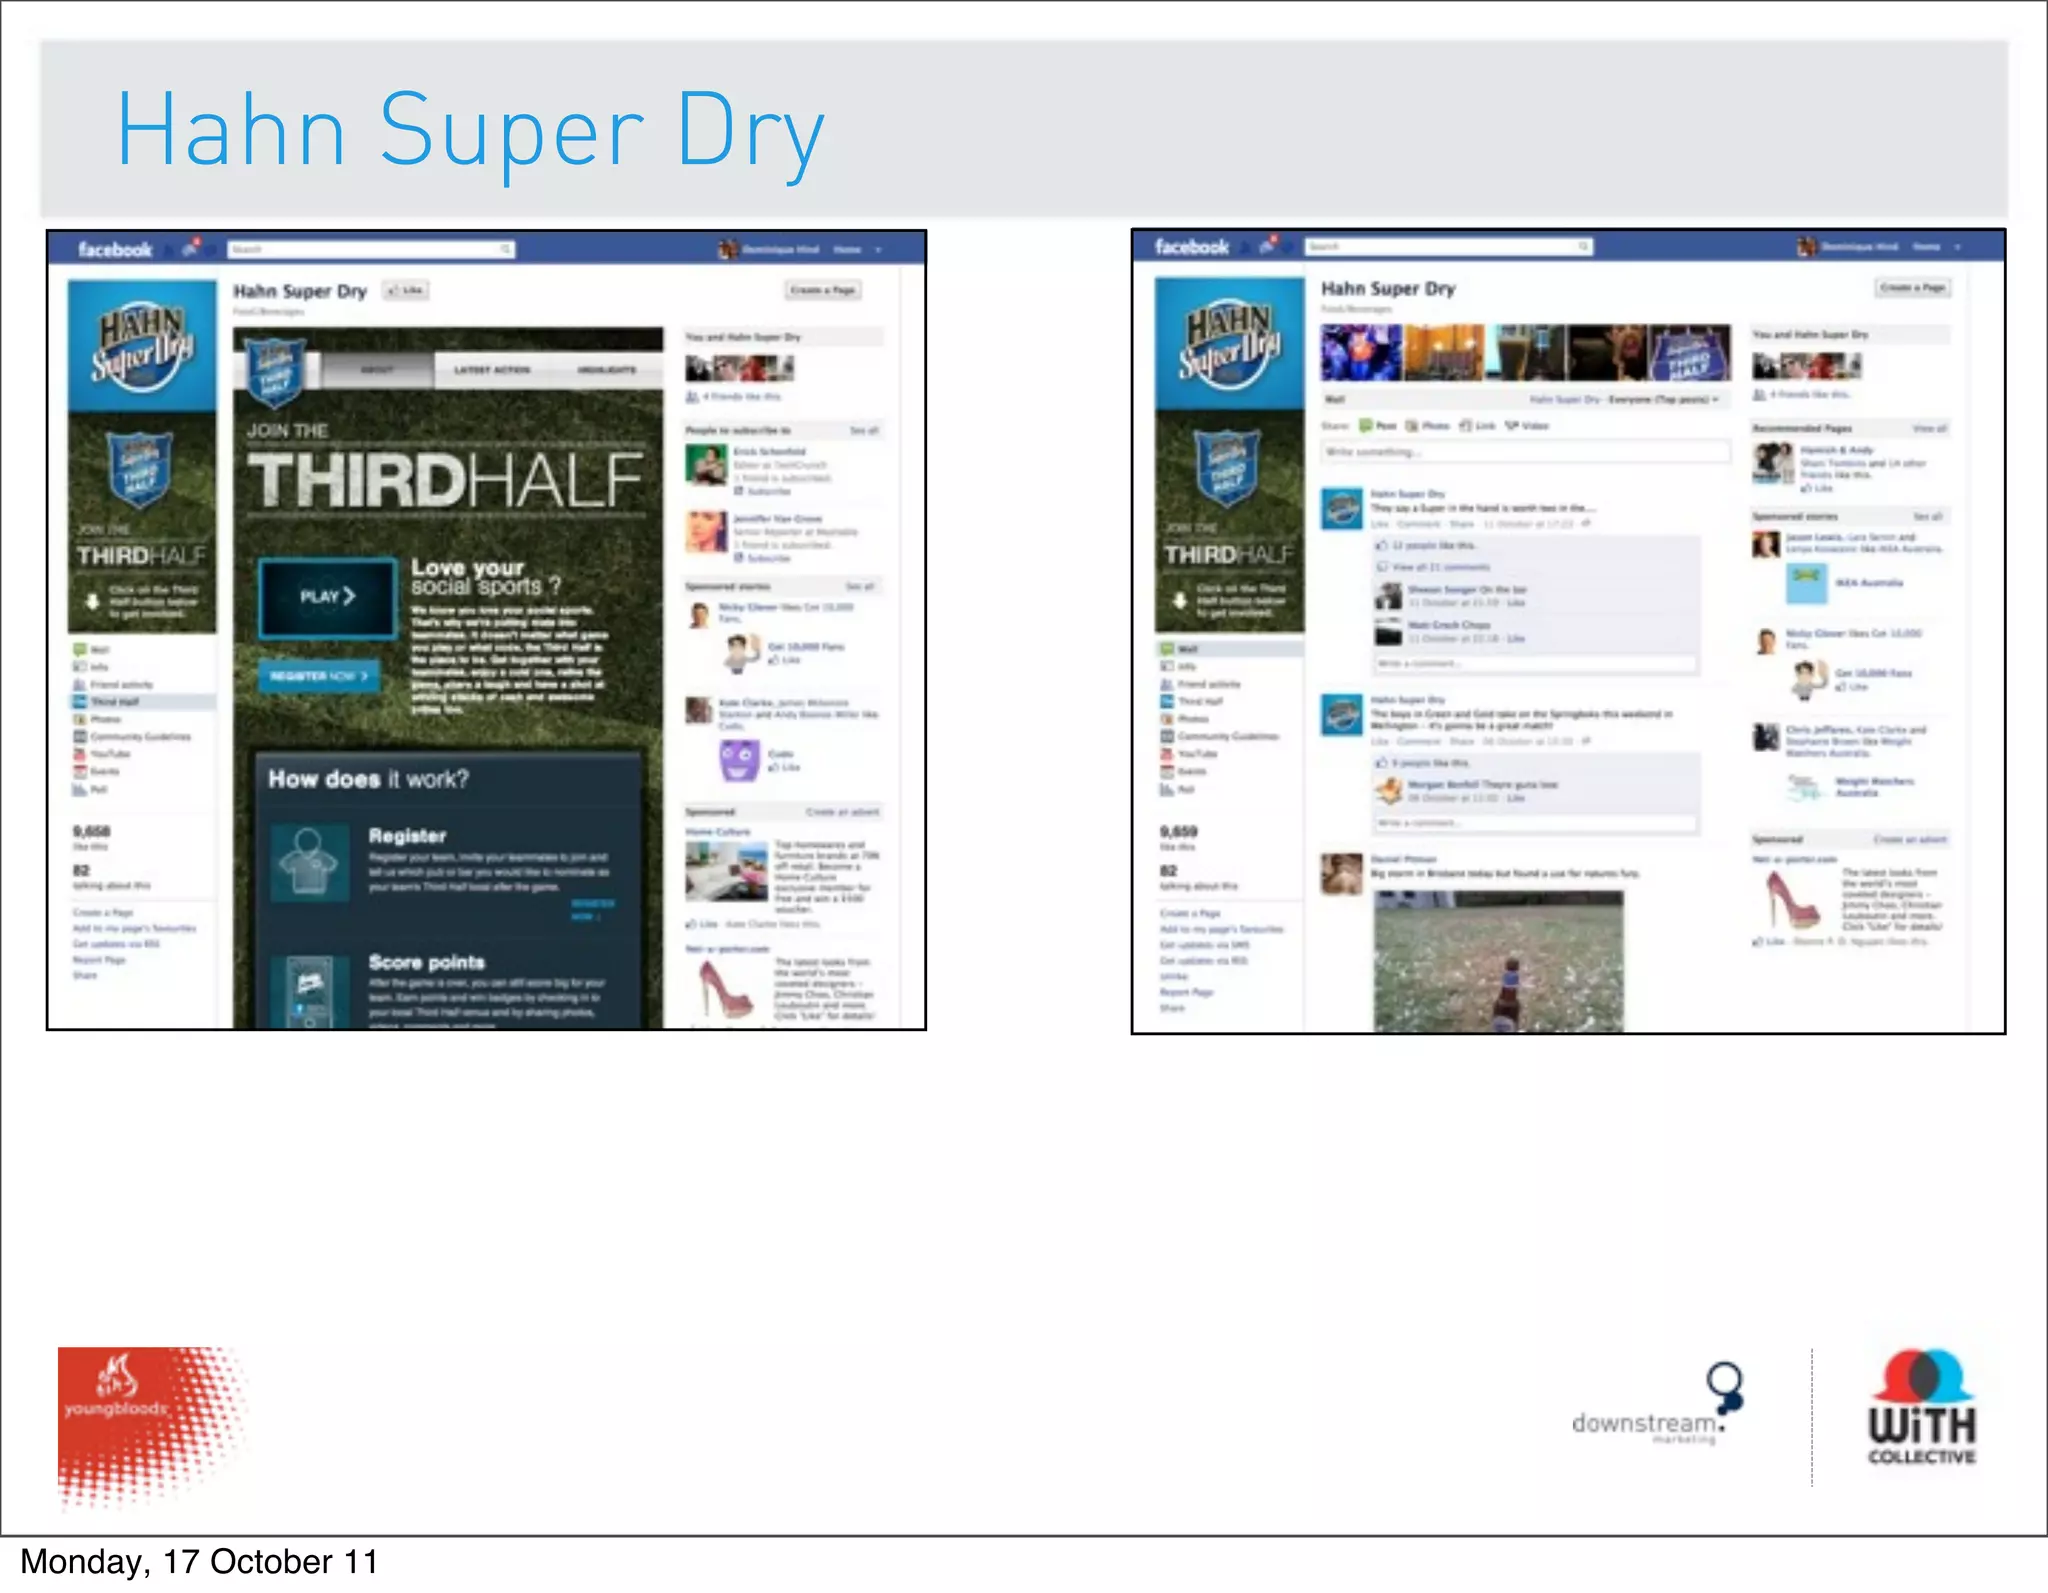Click purple Cudo monster thumbnail
The height and width of the screenshot is (1593, 2048).
(x=740, y=761)
